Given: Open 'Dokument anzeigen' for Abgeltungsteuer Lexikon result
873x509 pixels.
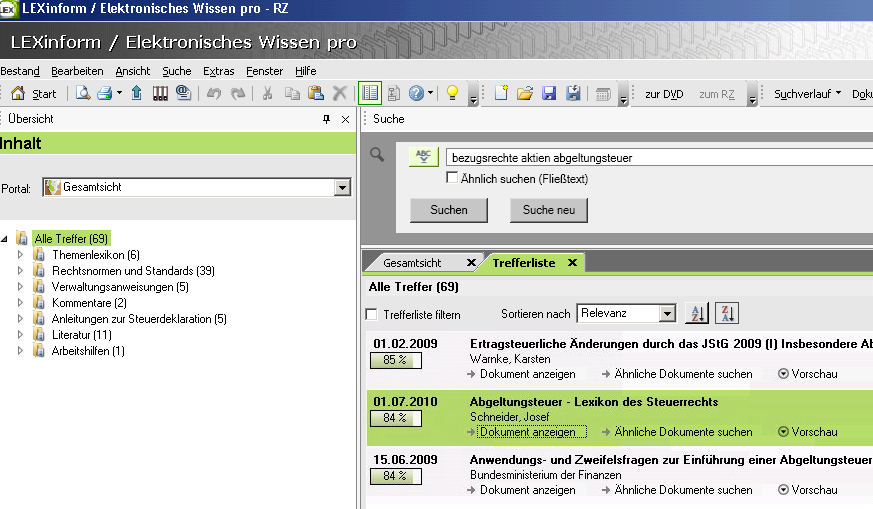Looking at the screenshot, I should point(527,432).
